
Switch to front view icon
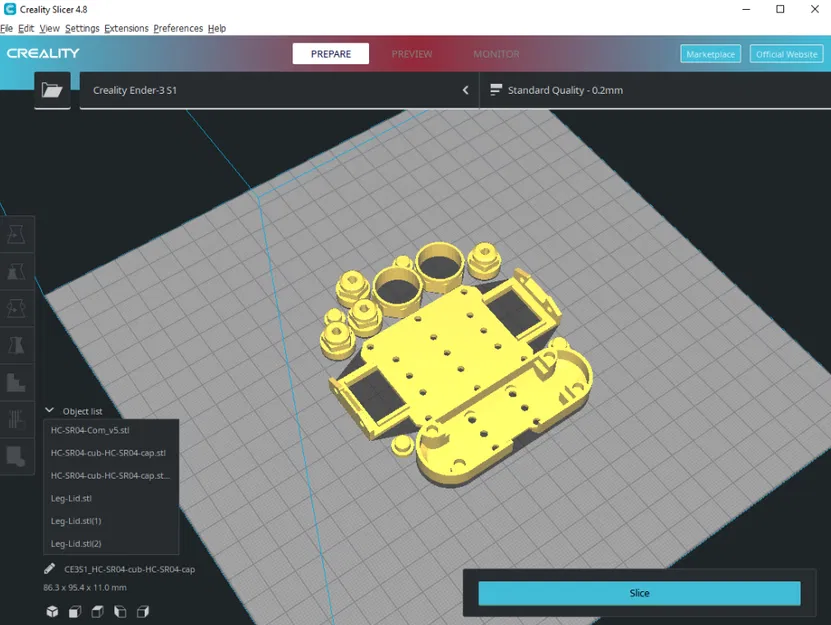74,611
